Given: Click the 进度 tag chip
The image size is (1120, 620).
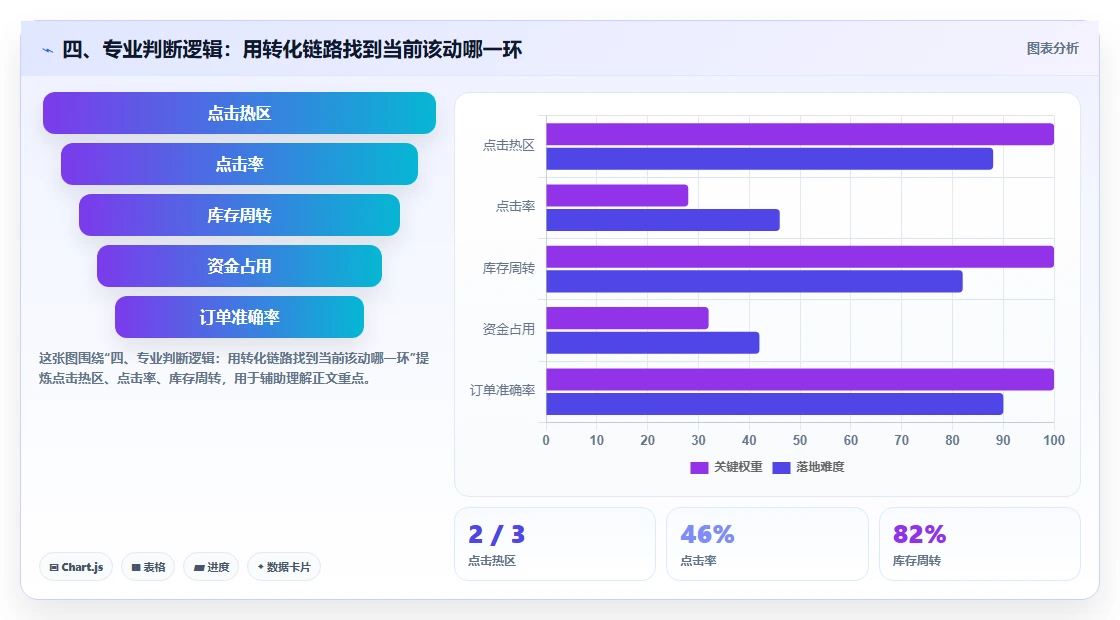Looking at the screenshot, I should point(211,567).
